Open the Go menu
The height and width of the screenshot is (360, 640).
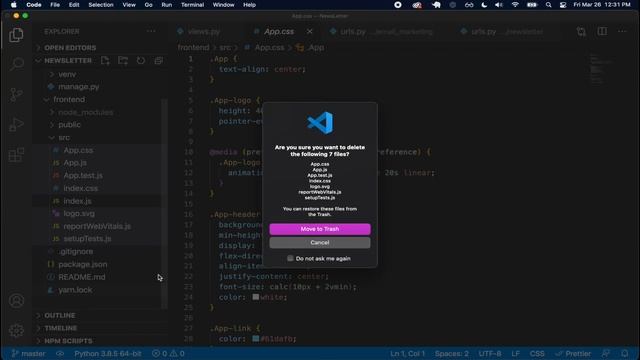pyautogui.click(x=148, y=5)
